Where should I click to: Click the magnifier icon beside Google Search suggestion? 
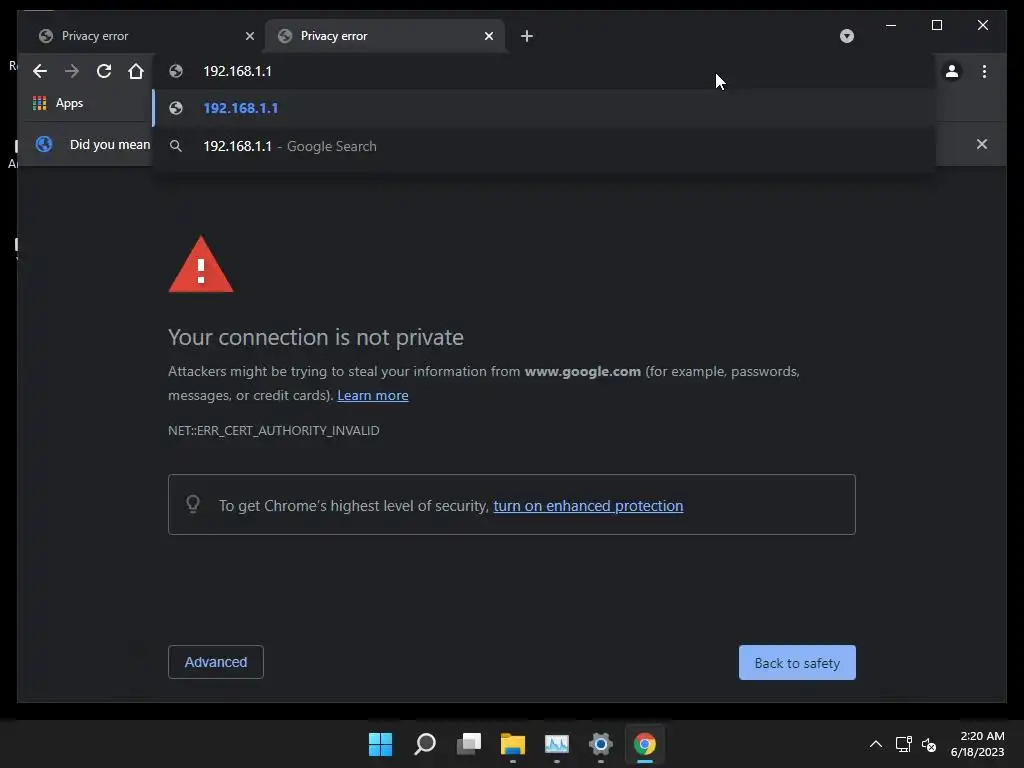(x=176, y=146)
